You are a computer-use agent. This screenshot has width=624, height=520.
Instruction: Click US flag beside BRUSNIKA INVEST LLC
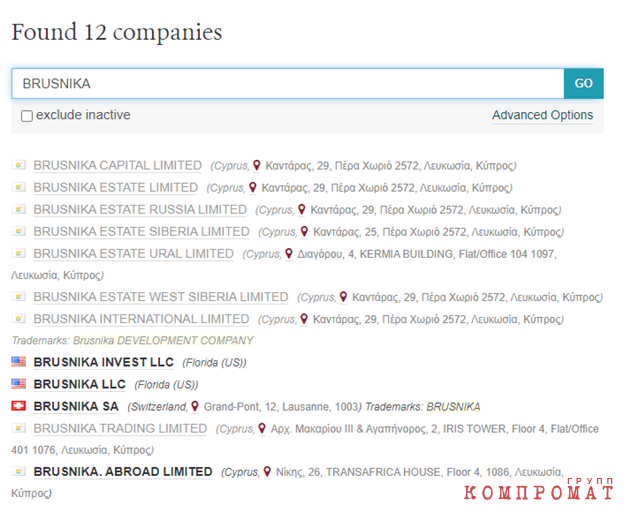coord(18,362)
